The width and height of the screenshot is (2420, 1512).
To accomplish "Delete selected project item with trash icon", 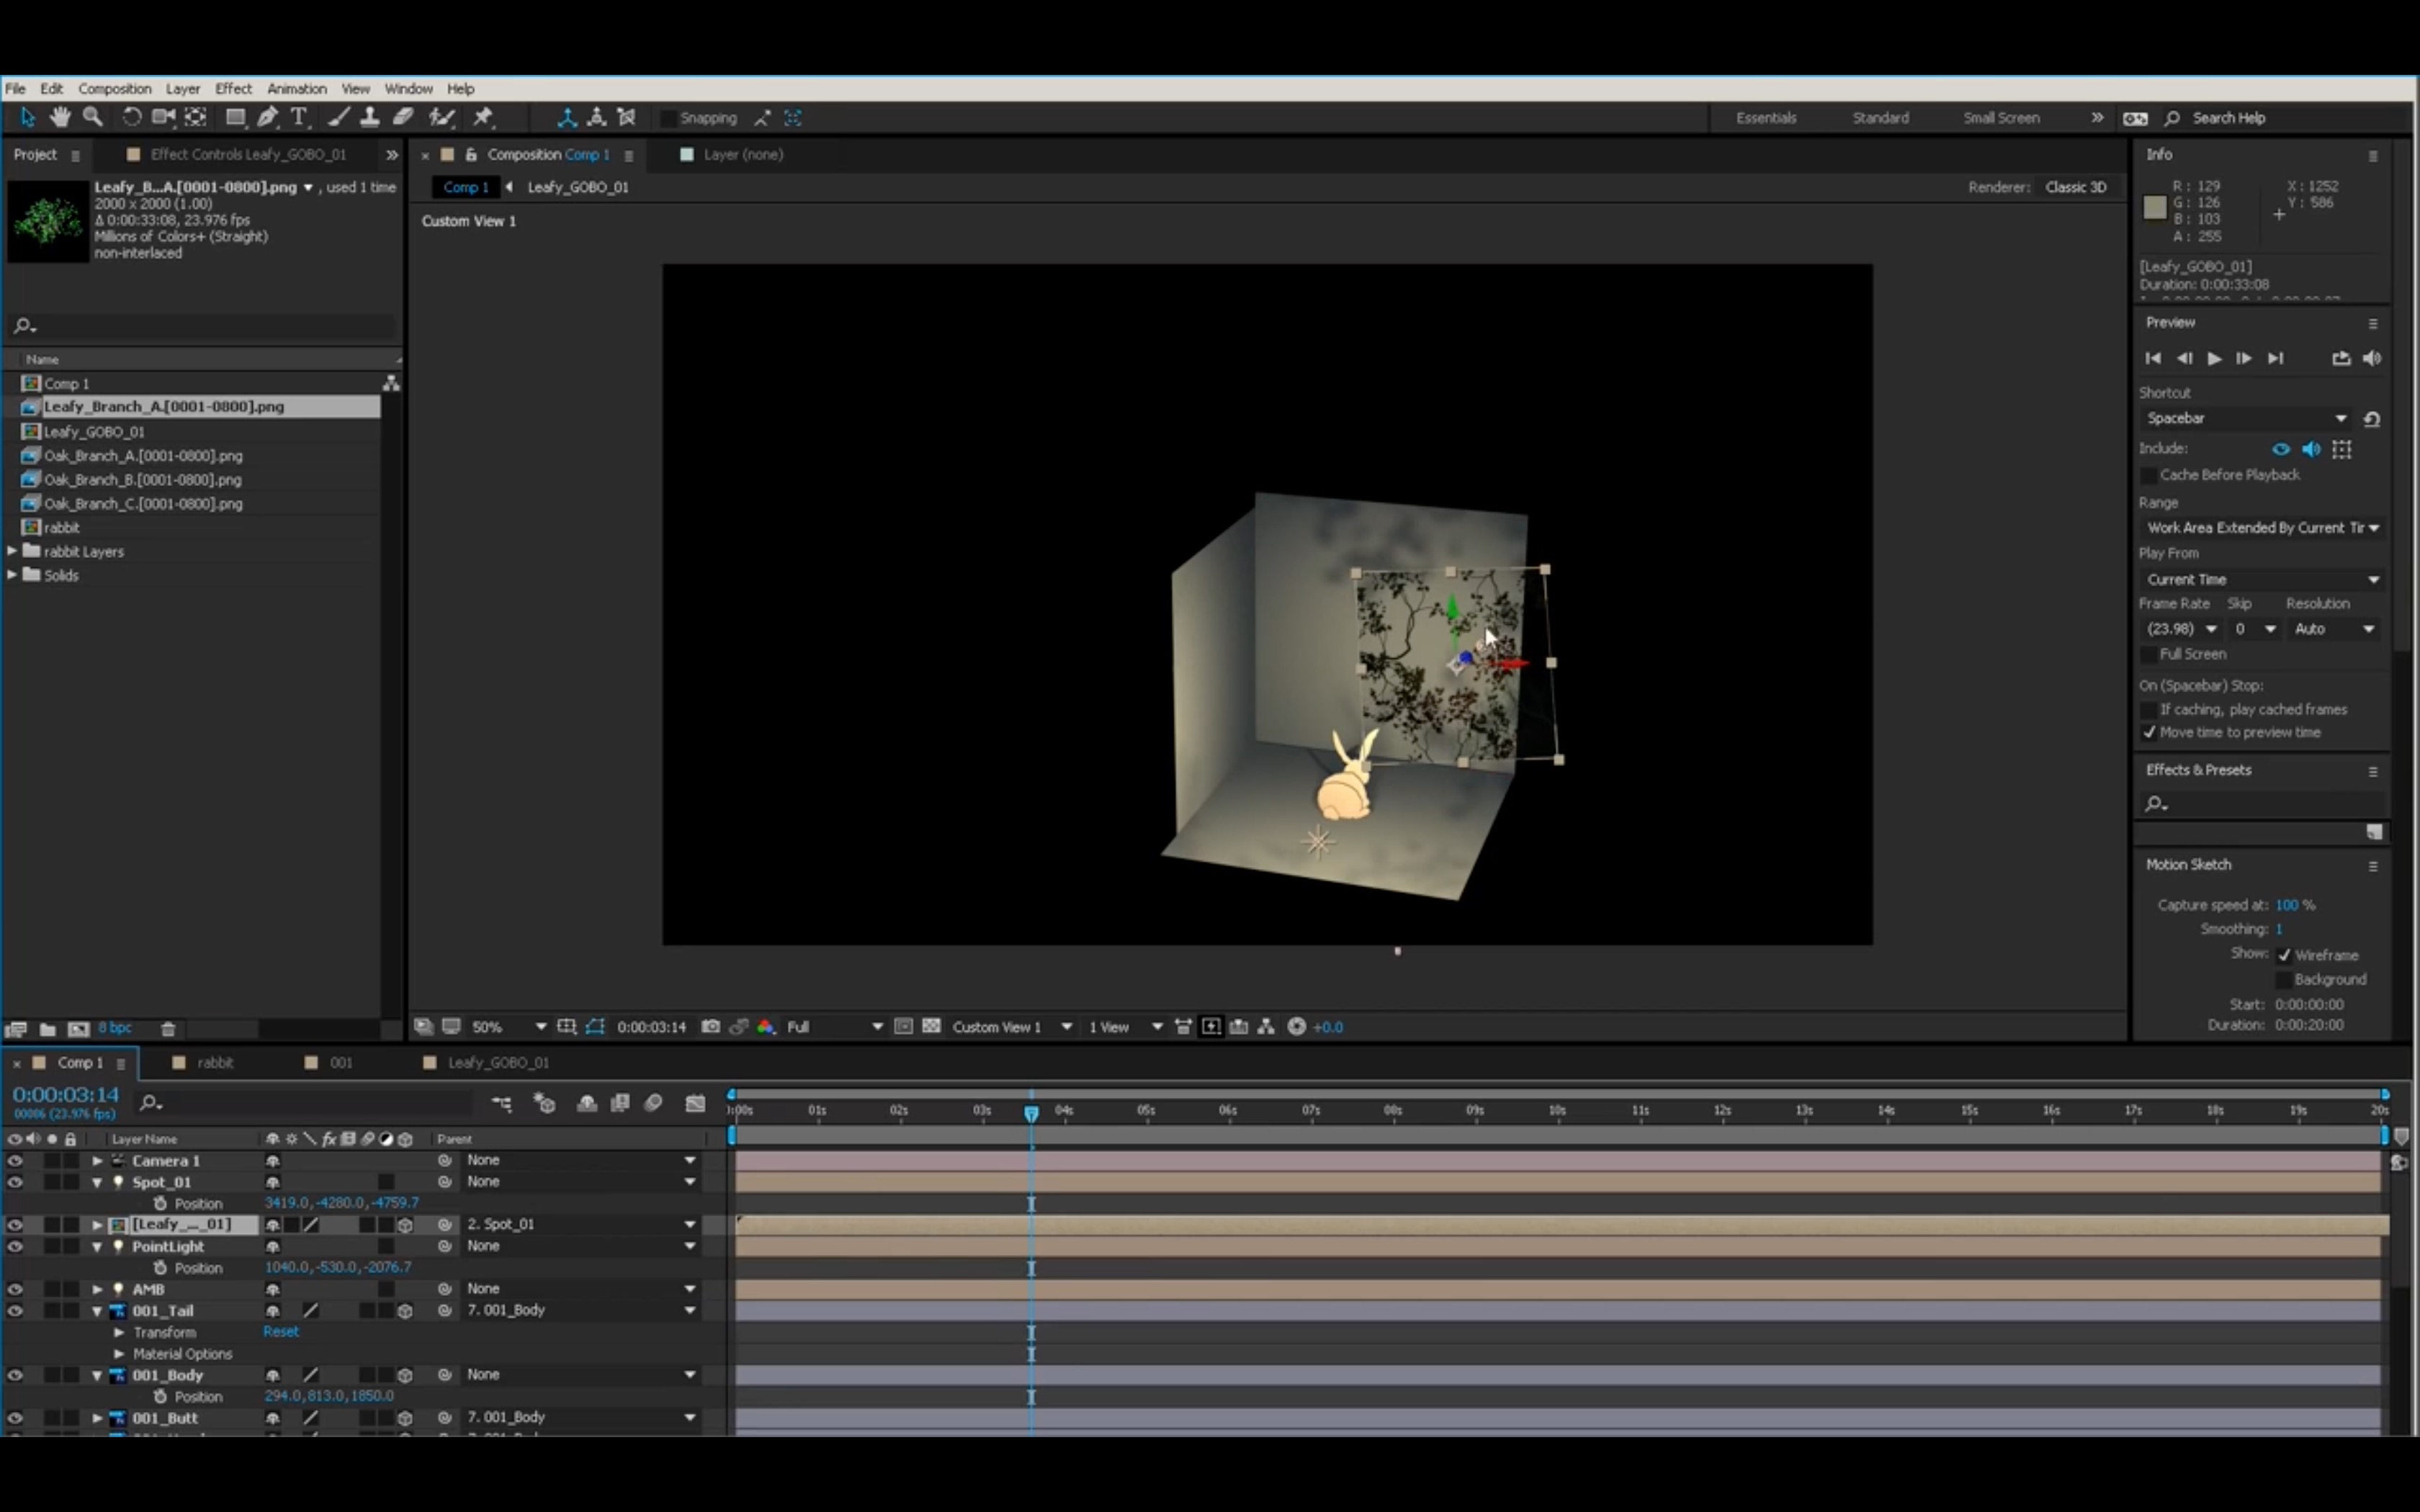I will pos(168,1028).
